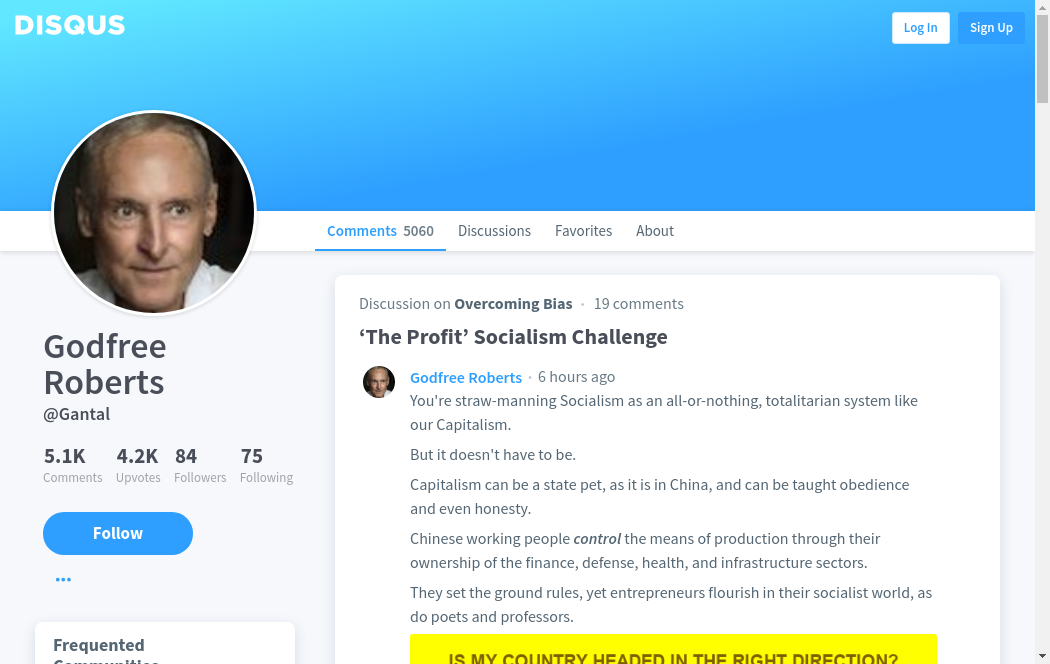Image resolution: width=1050 pixels, height=664 pixels.
Task: View the 84 Followers list
Action: (199, 465)
